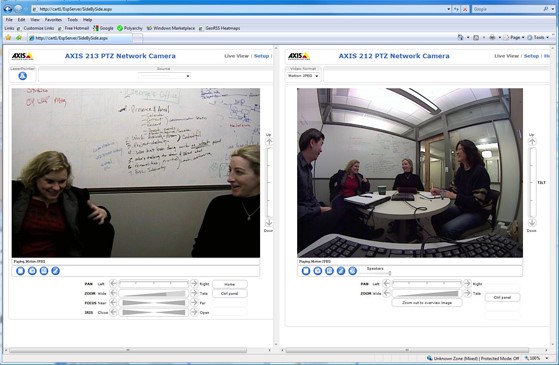Click Ctrl panel button on AXIS 213
Screen dimensions: 559x365
pyautogui.click(x=230, y=293)
